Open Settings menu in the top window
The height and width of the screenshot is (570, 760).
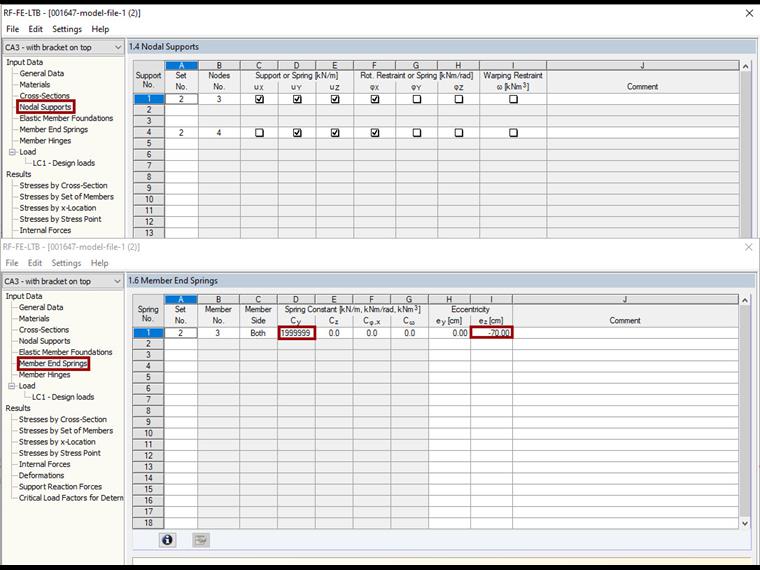[x=67, y=29]
